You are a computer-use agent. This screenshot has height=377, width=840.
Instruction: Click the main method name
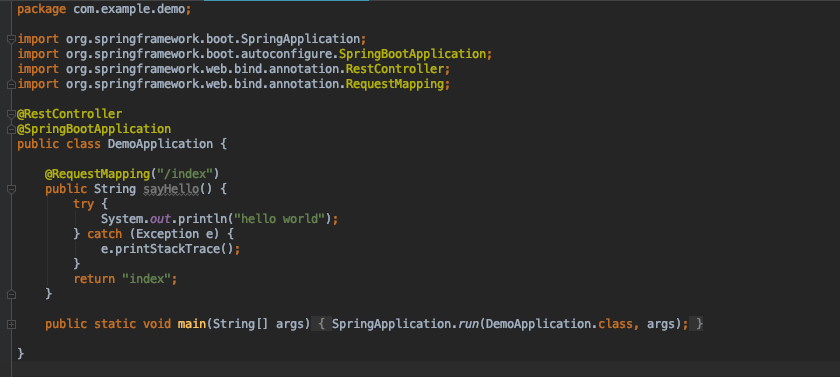point(192,324)
